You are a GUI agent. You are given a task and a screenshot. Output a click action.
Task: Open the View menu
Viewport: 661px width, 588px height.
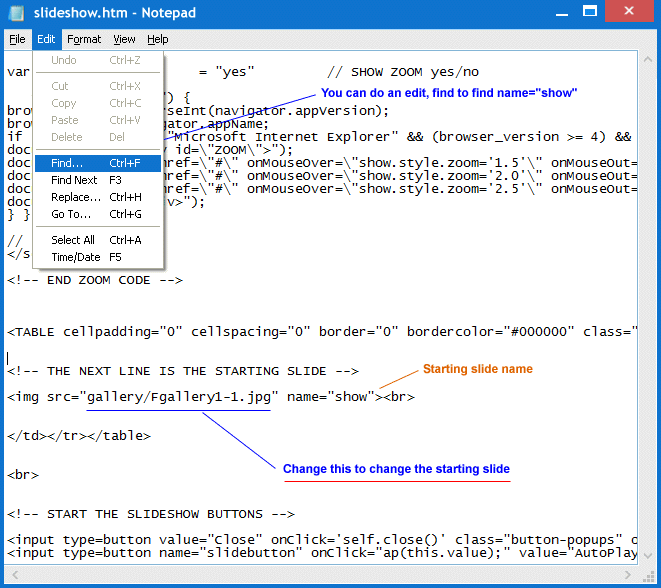tap(124, 39)
